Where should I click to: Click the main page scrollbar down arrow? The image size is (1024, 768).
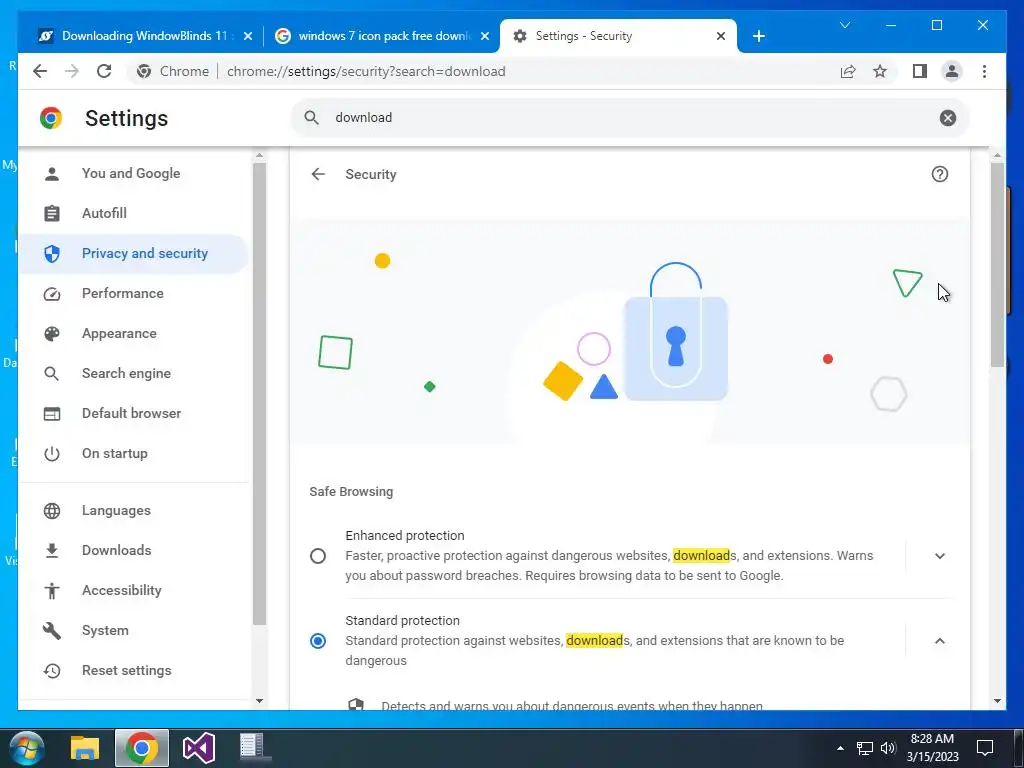[997, 701]
